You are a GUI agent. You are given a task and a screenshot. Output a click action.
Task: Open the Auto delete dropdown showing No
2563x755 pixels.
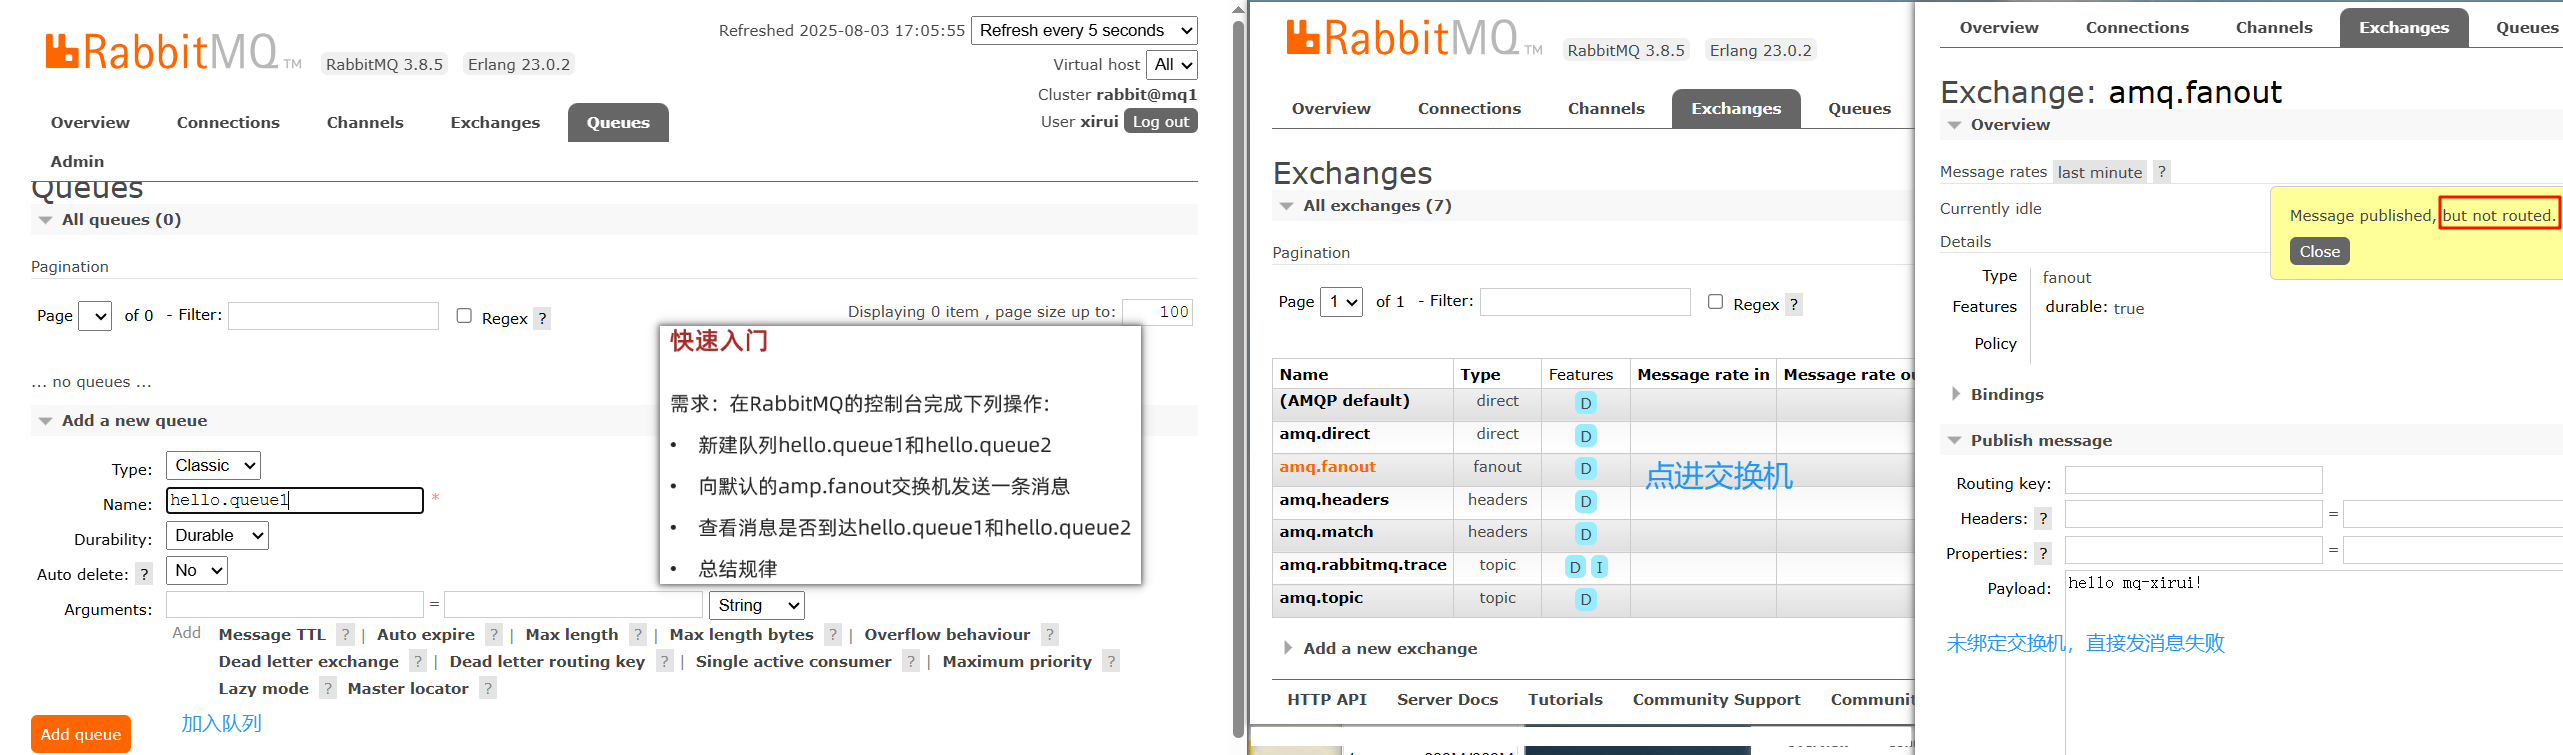(x=197, y=570)
